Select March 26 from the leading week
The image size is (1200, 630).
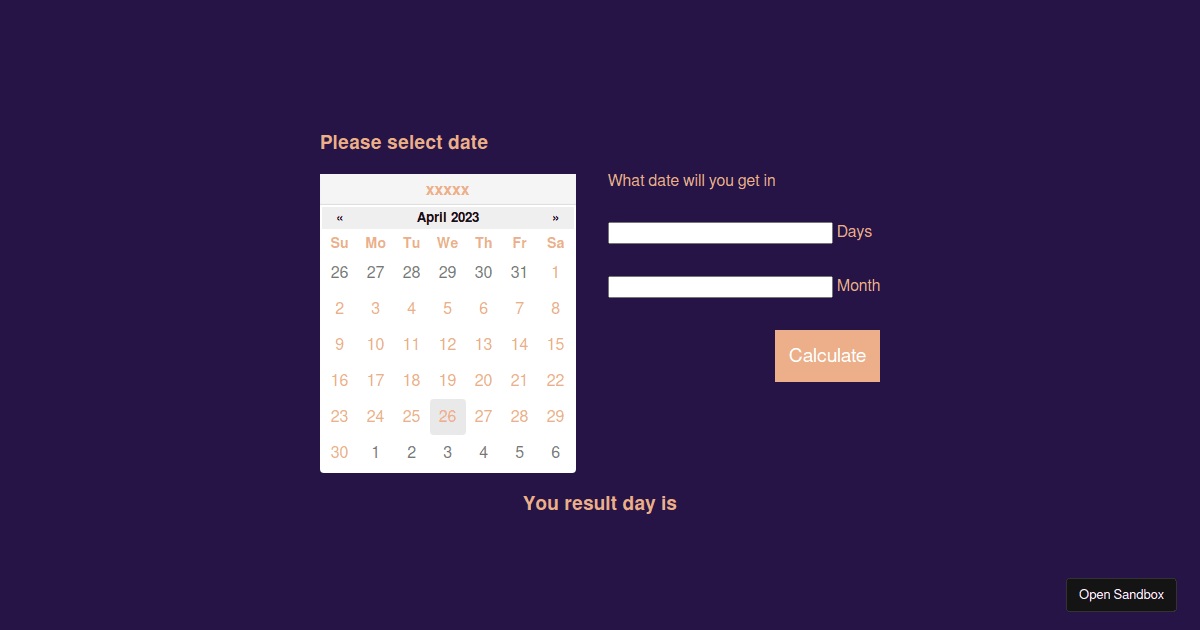pos(339,272)
